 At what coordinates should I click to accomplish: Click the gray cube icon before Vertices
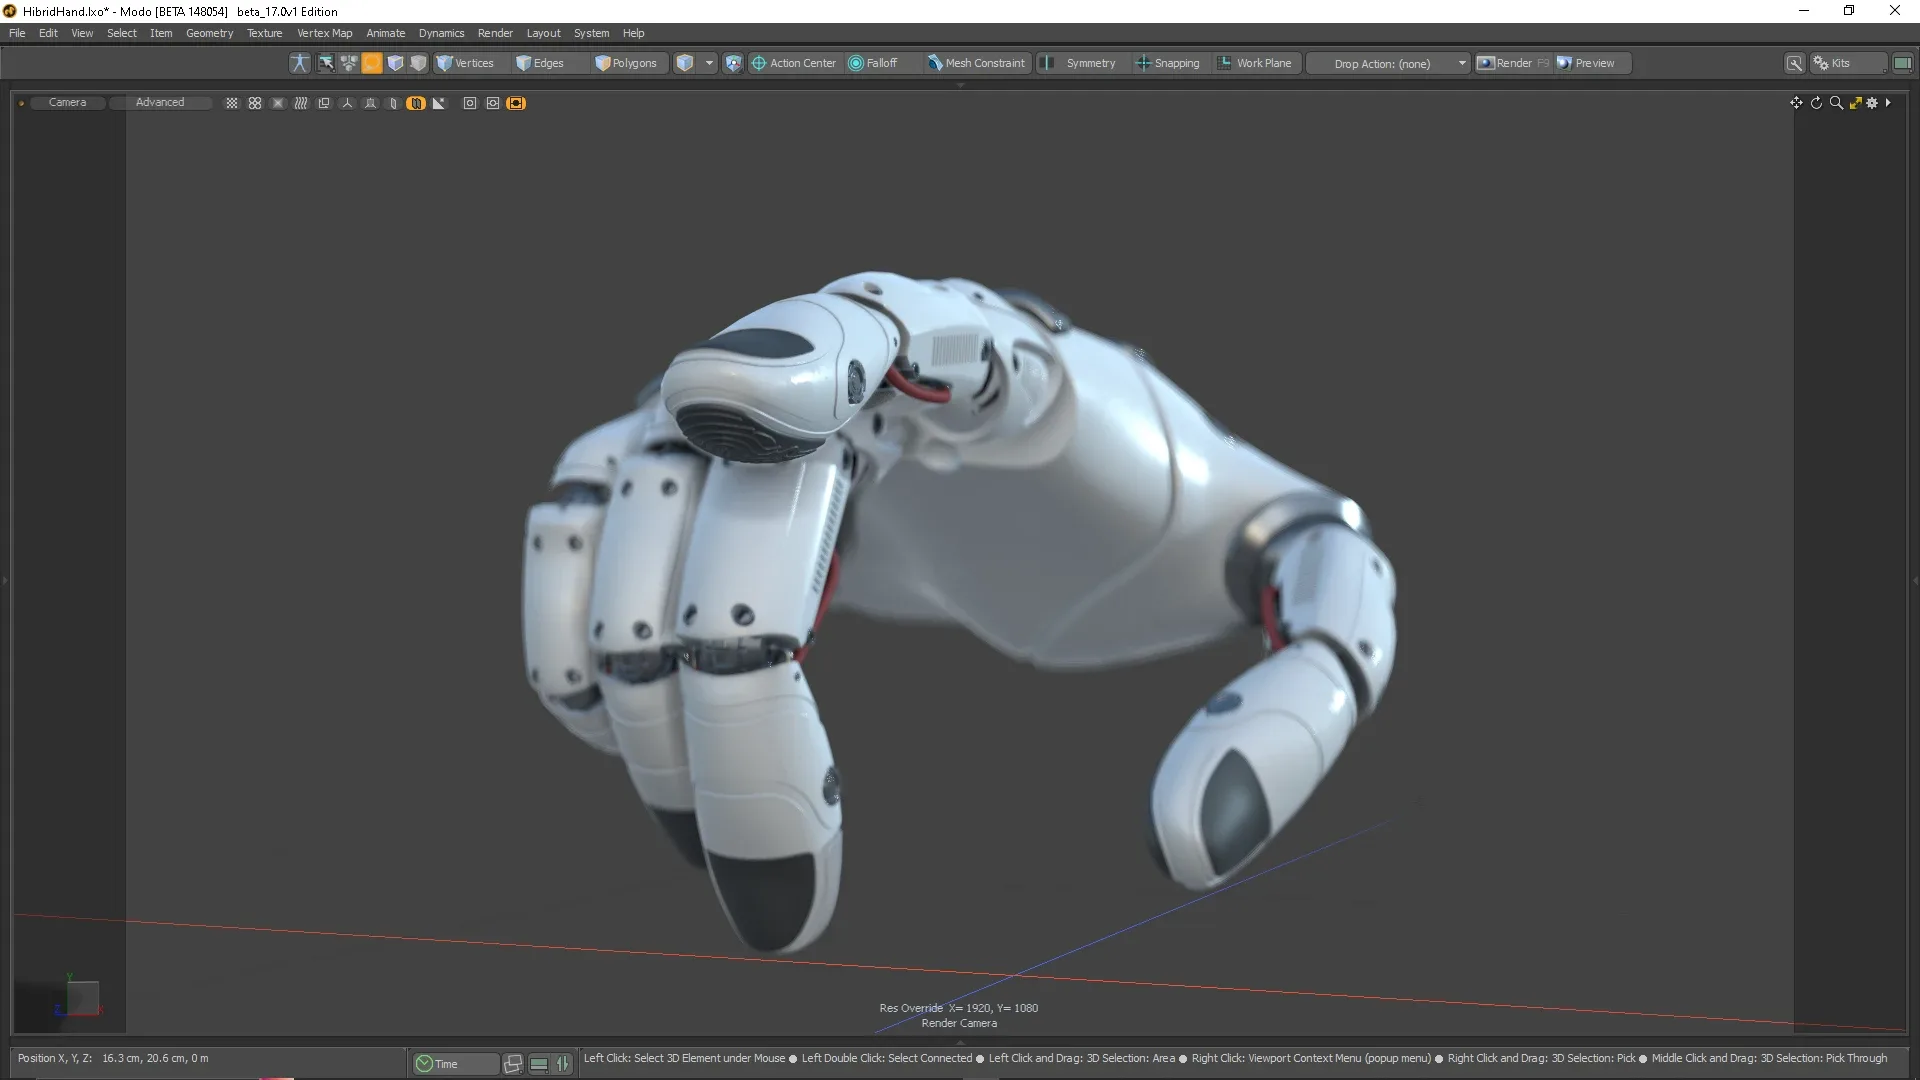(x=418, y=63)
